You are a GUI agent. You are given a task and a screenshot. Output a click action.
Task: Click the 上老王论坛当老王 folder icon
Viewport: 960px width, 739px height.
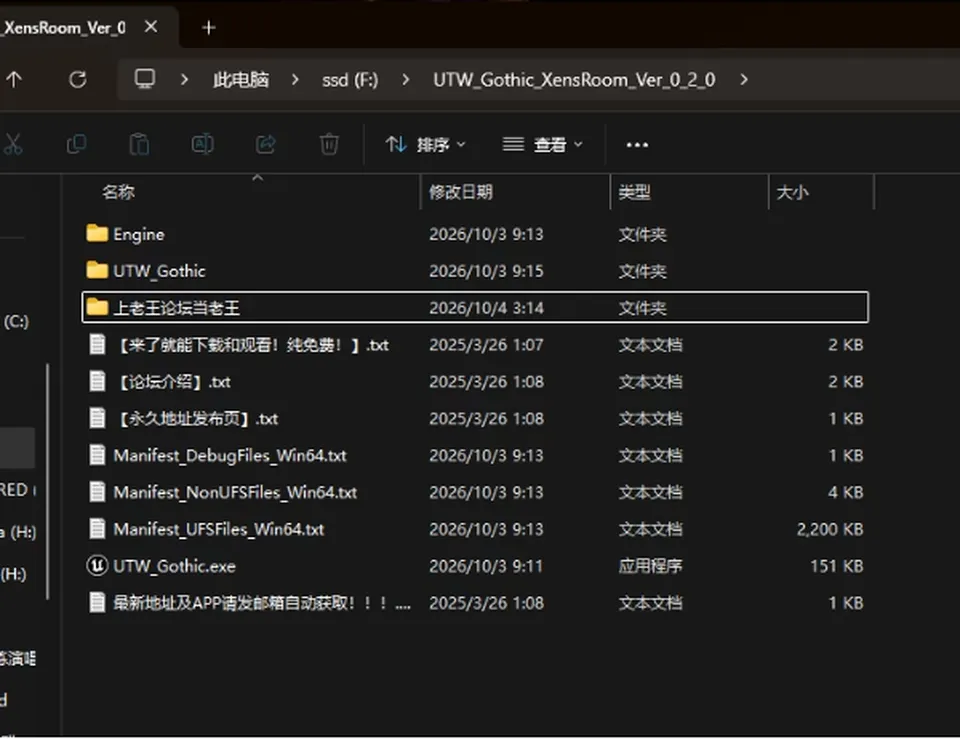coord(97,307)
